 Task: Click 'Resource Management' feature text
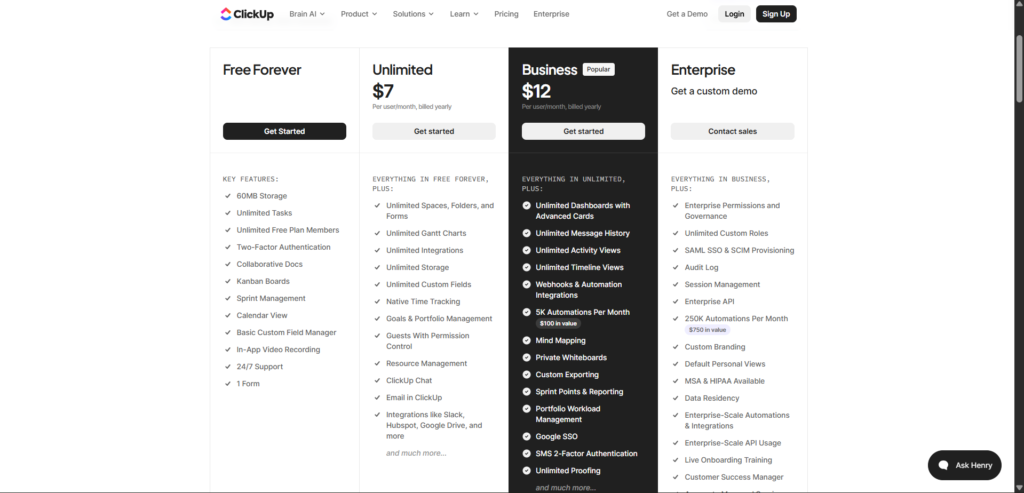point(426,363)
